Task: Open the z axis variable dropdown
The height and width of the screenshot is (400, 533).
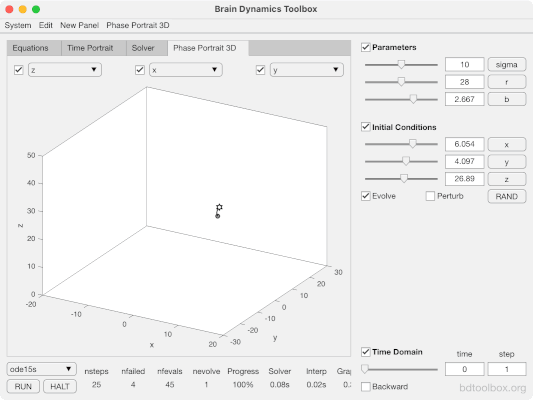Action: point(65,70)
